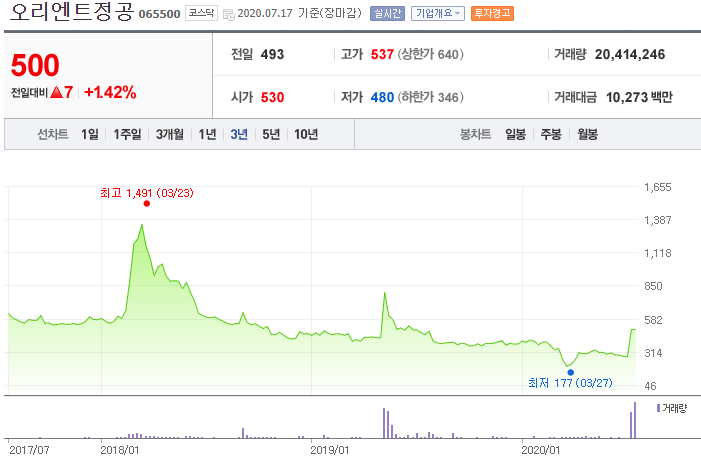Click the 코스닥 market label
The image size is (701, 475).
click(x=201, y=13)
